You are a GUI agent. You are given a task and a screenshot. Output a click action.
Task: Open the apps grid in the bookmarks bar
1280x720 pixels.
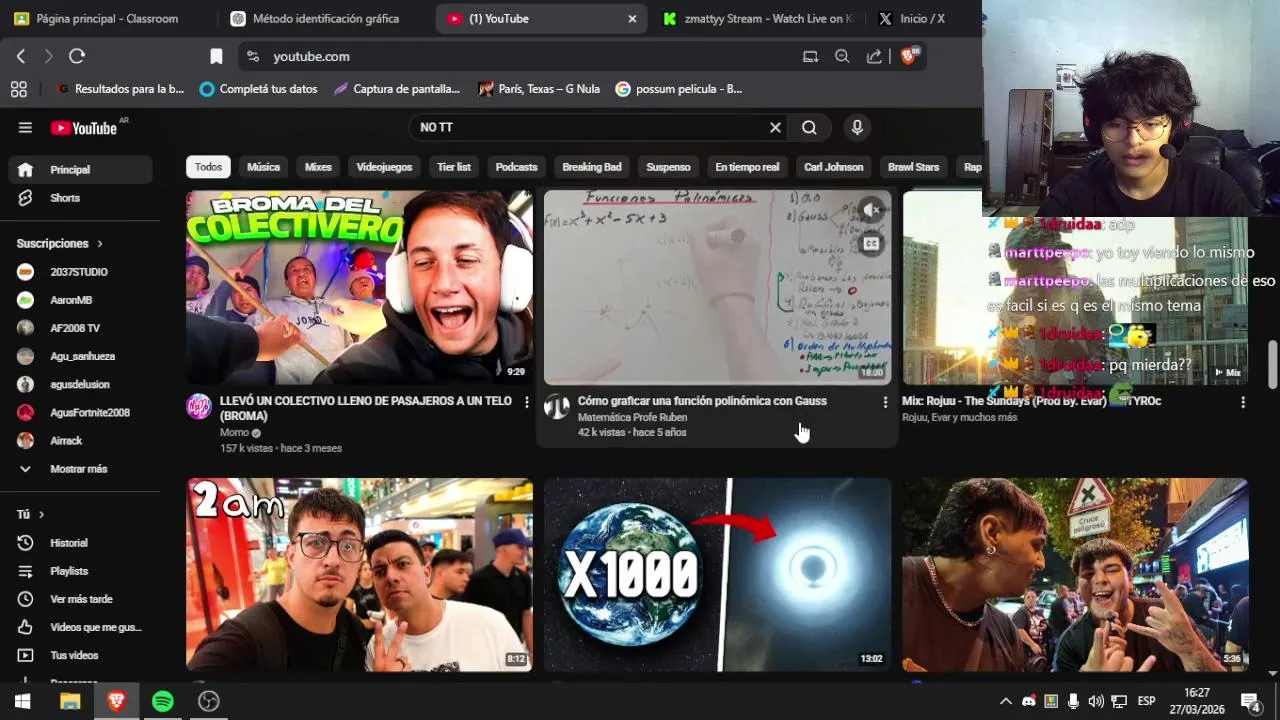click(19, 89)
